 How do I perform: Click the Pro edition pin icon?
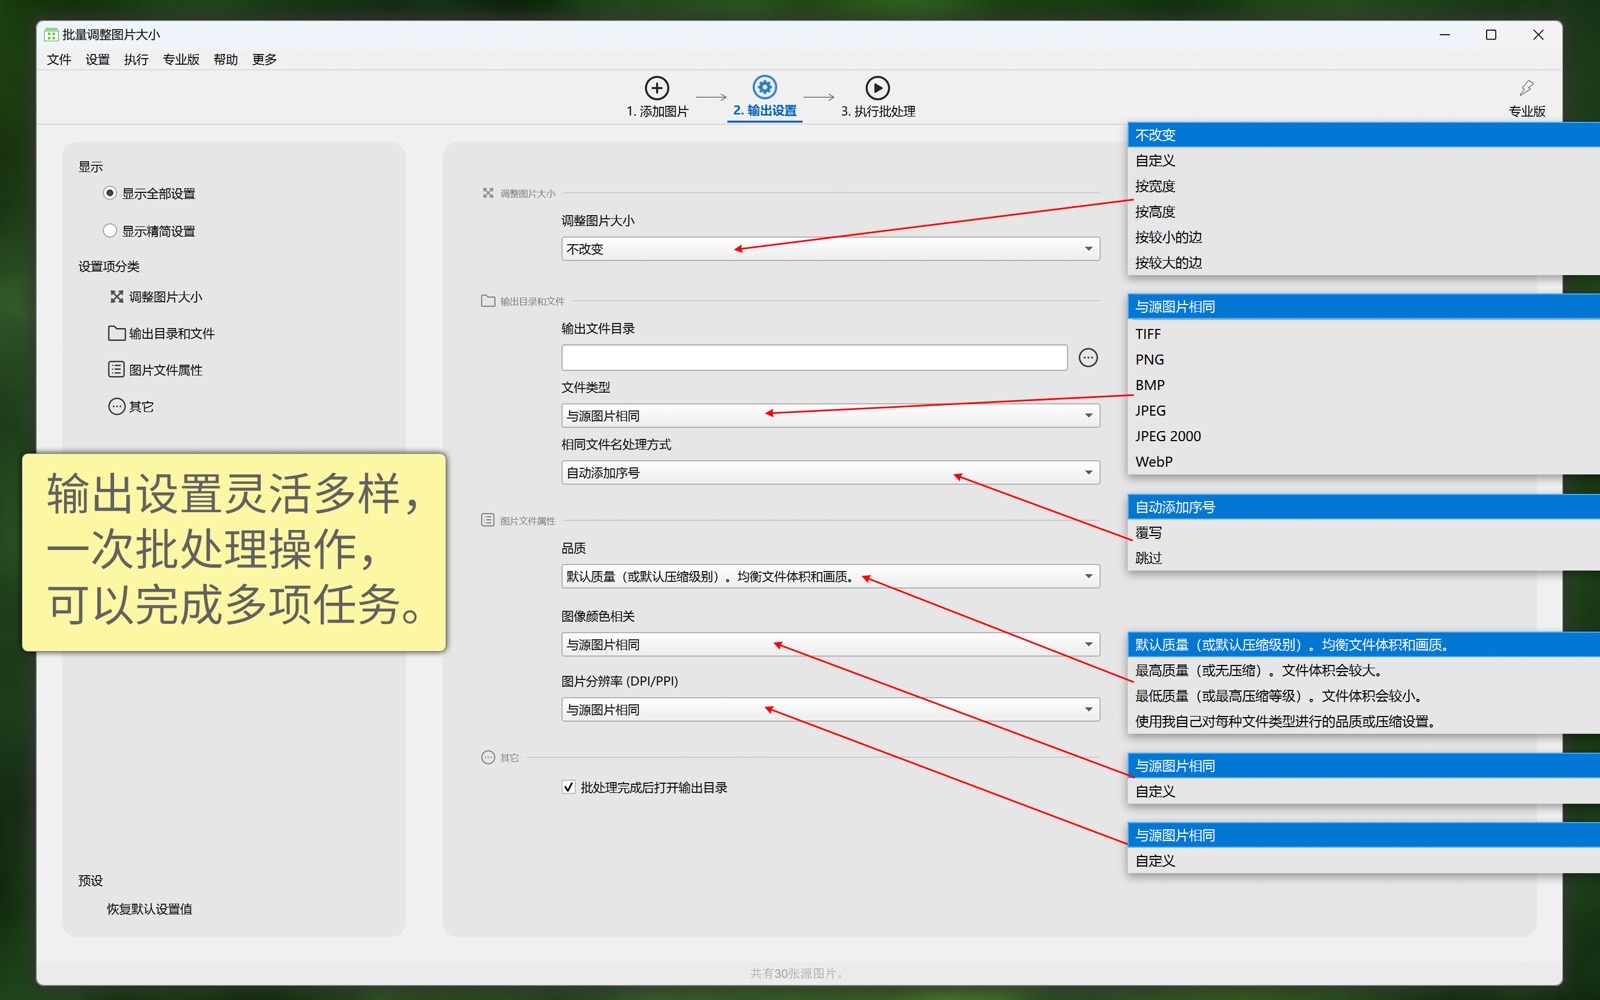(x=1527, y=88)
